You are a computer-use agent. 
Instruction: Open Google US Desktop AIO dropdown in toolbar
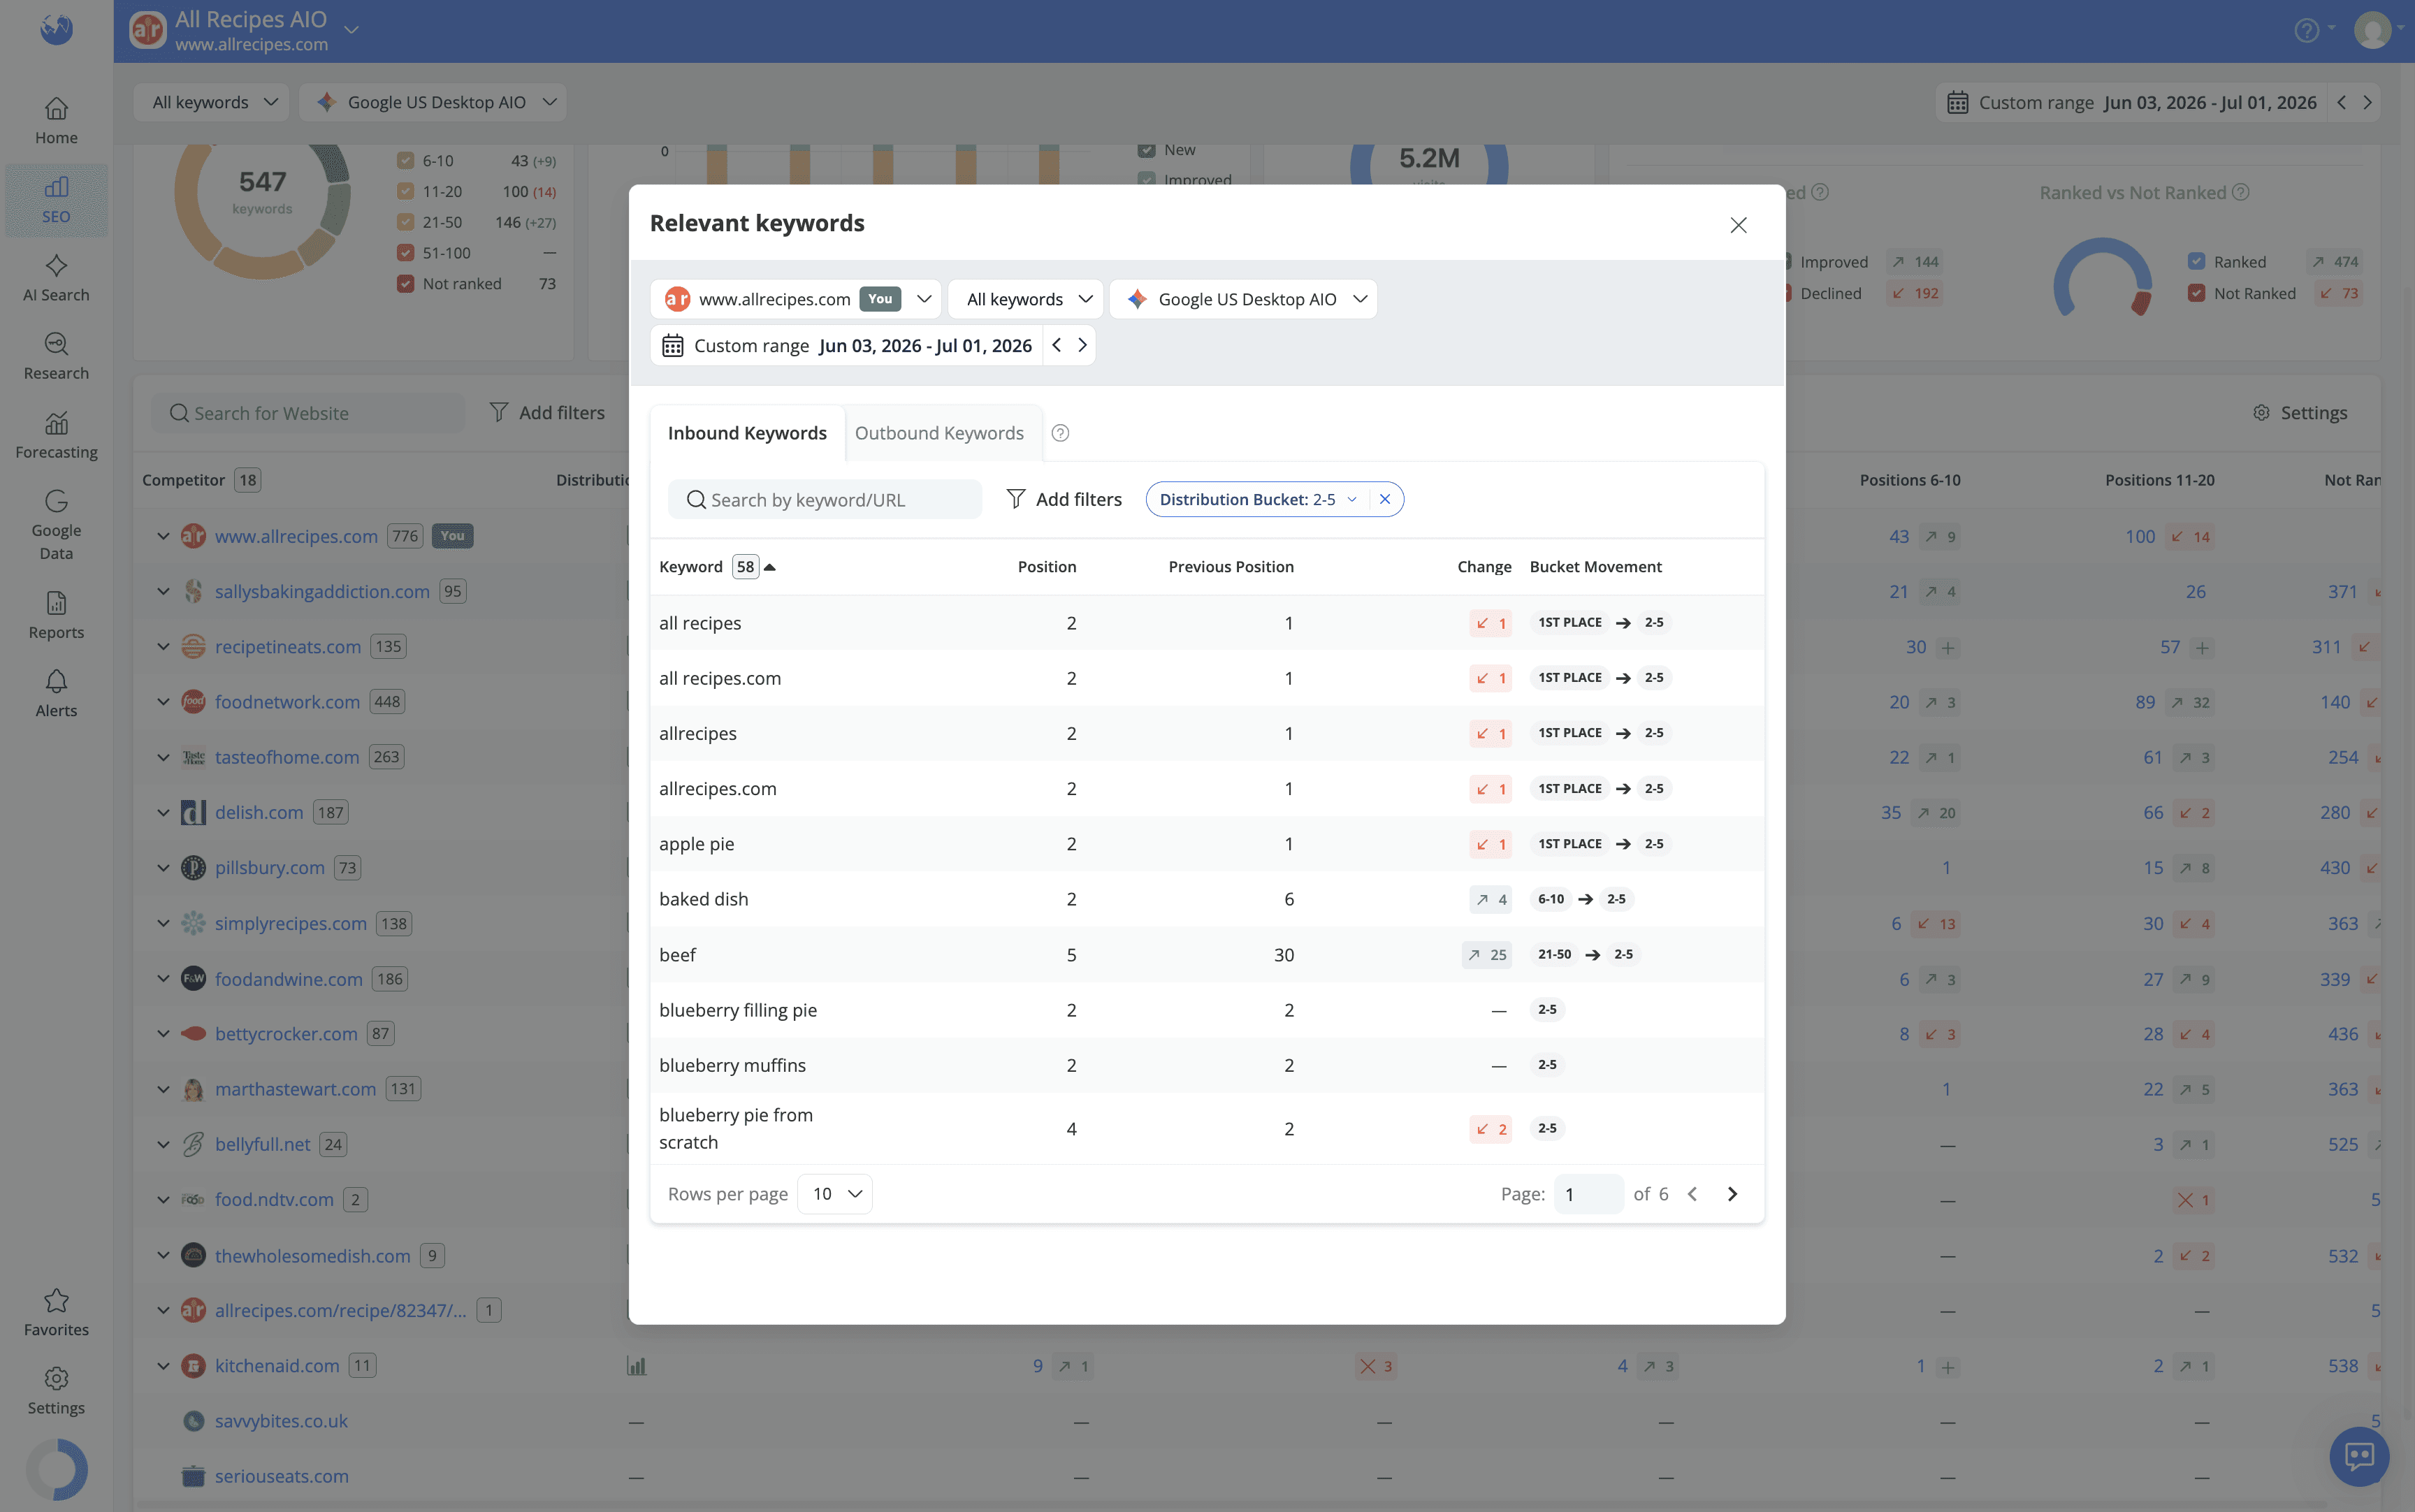433,102
